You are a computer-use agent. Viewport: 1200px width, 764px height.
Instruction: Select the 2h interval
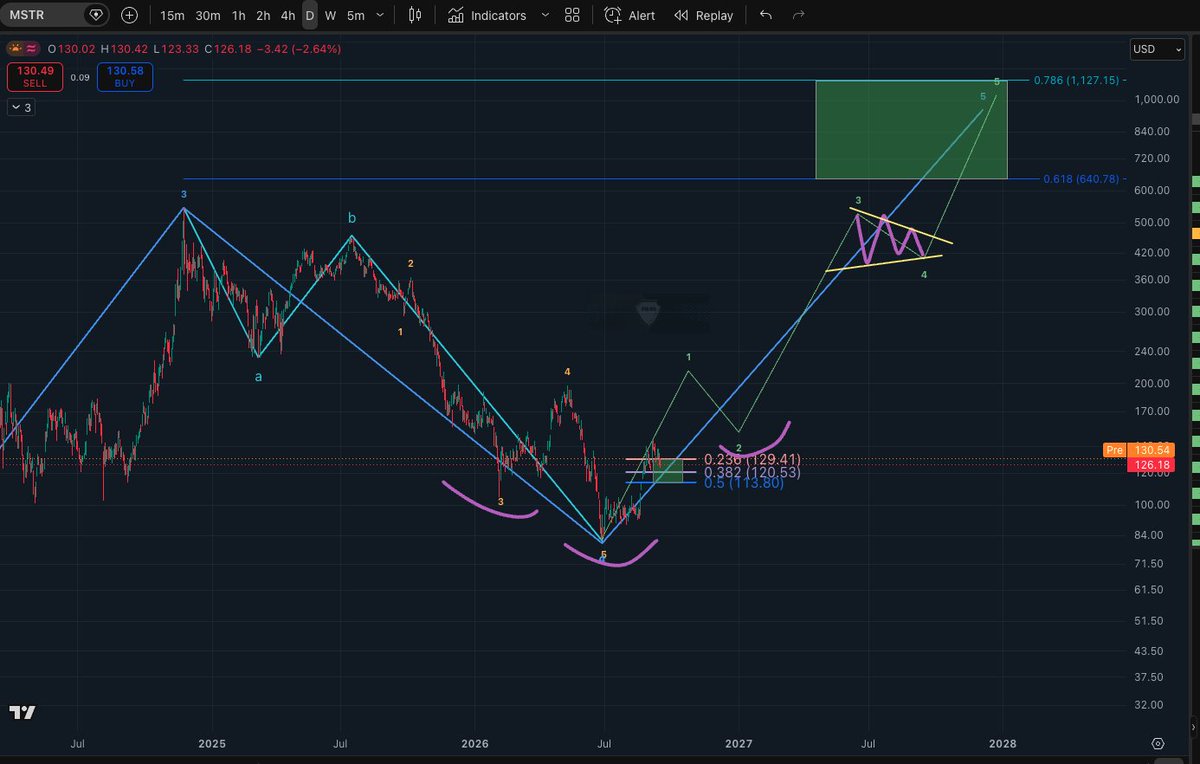tap(262, 16)
